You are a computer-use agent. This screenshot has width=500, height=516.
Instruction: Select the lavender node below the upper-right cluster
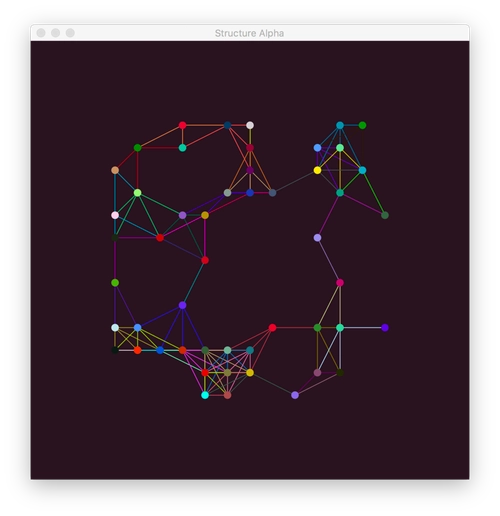(317, 238)
